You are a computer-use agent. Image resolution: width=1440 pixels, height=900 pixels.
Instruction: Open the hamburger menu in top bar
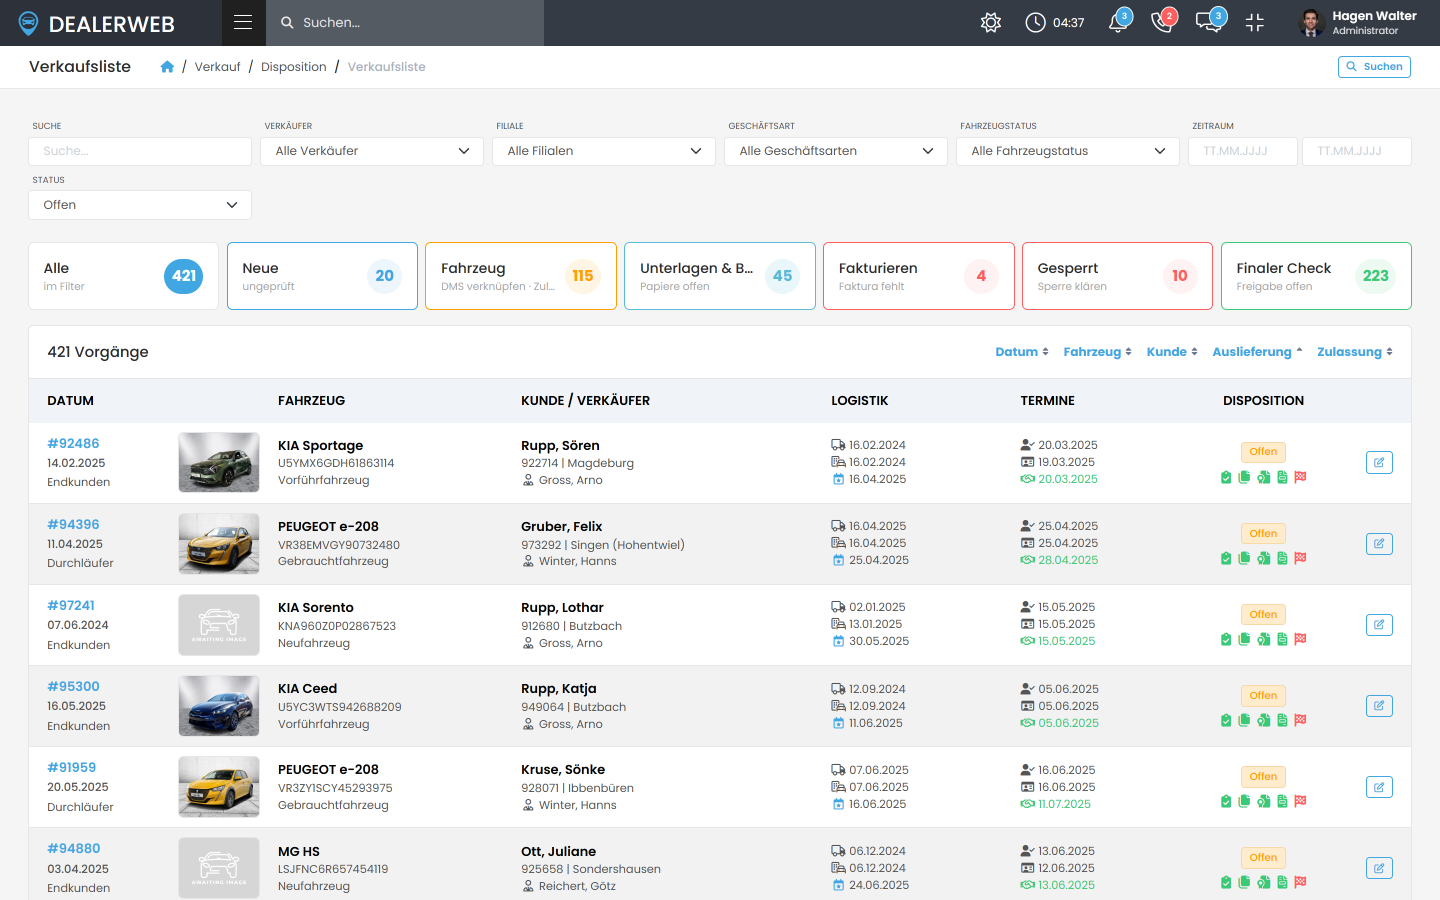(x=243, y=22)
